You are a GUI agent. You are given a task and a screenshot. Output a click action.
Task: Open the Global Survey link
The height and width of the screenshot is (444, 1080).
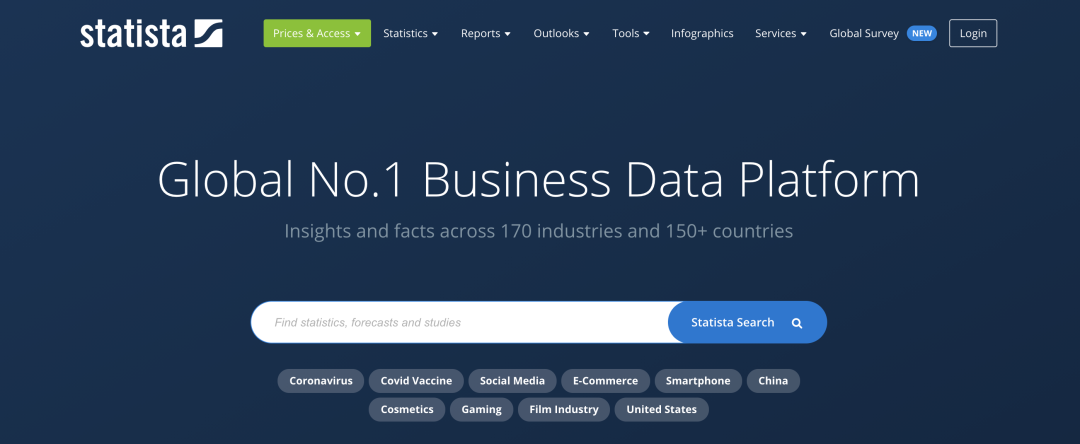(864, 33)
